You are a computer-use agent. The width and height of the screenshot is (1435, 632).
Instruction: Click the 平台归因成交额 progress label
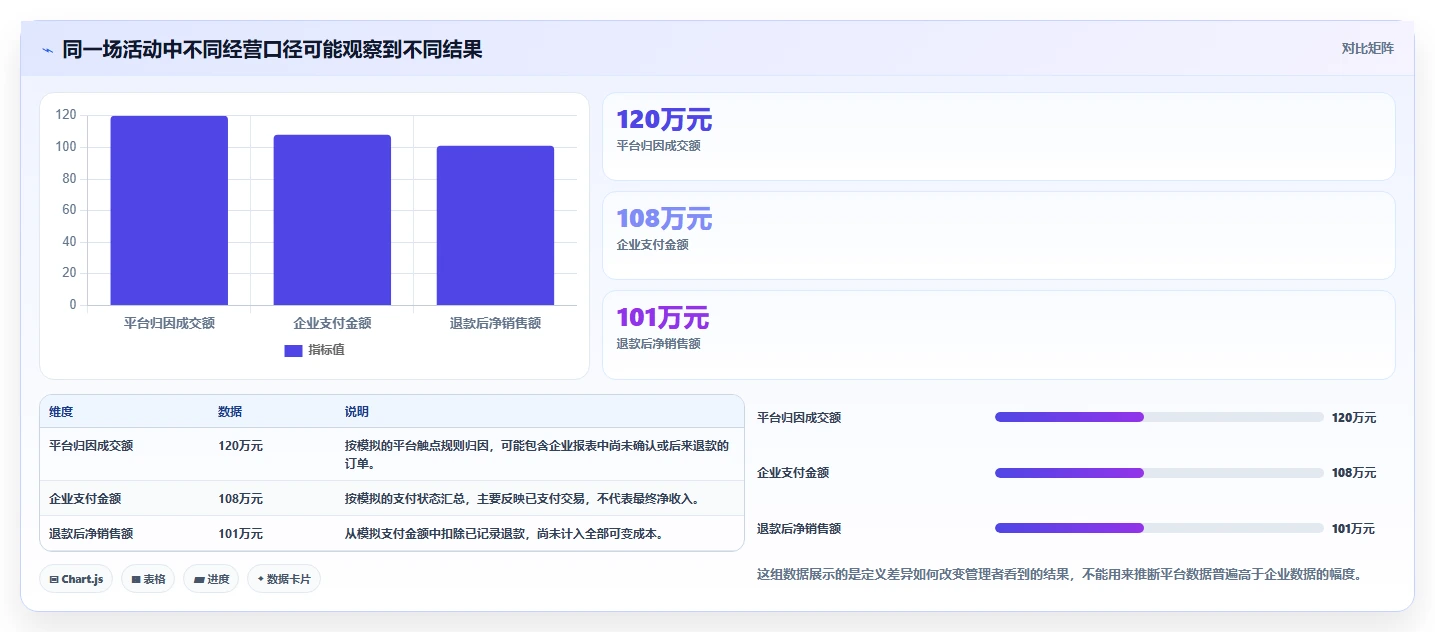coord(799,418)
